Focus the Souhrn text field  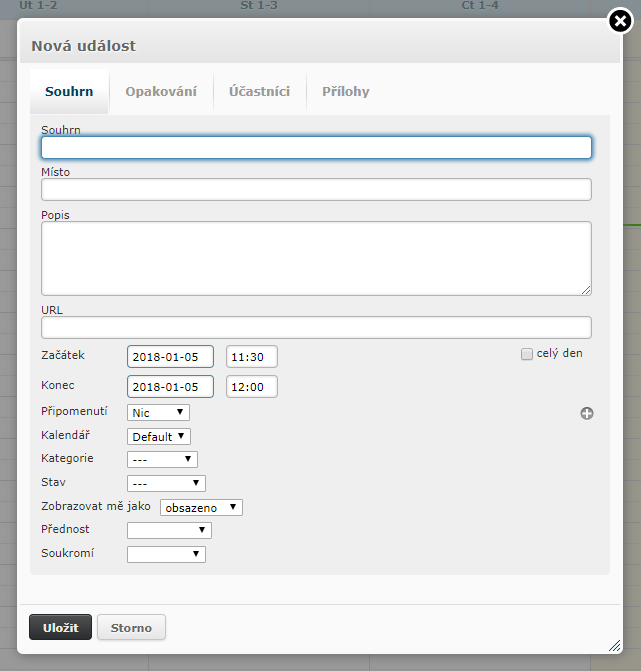coord(316,148)
